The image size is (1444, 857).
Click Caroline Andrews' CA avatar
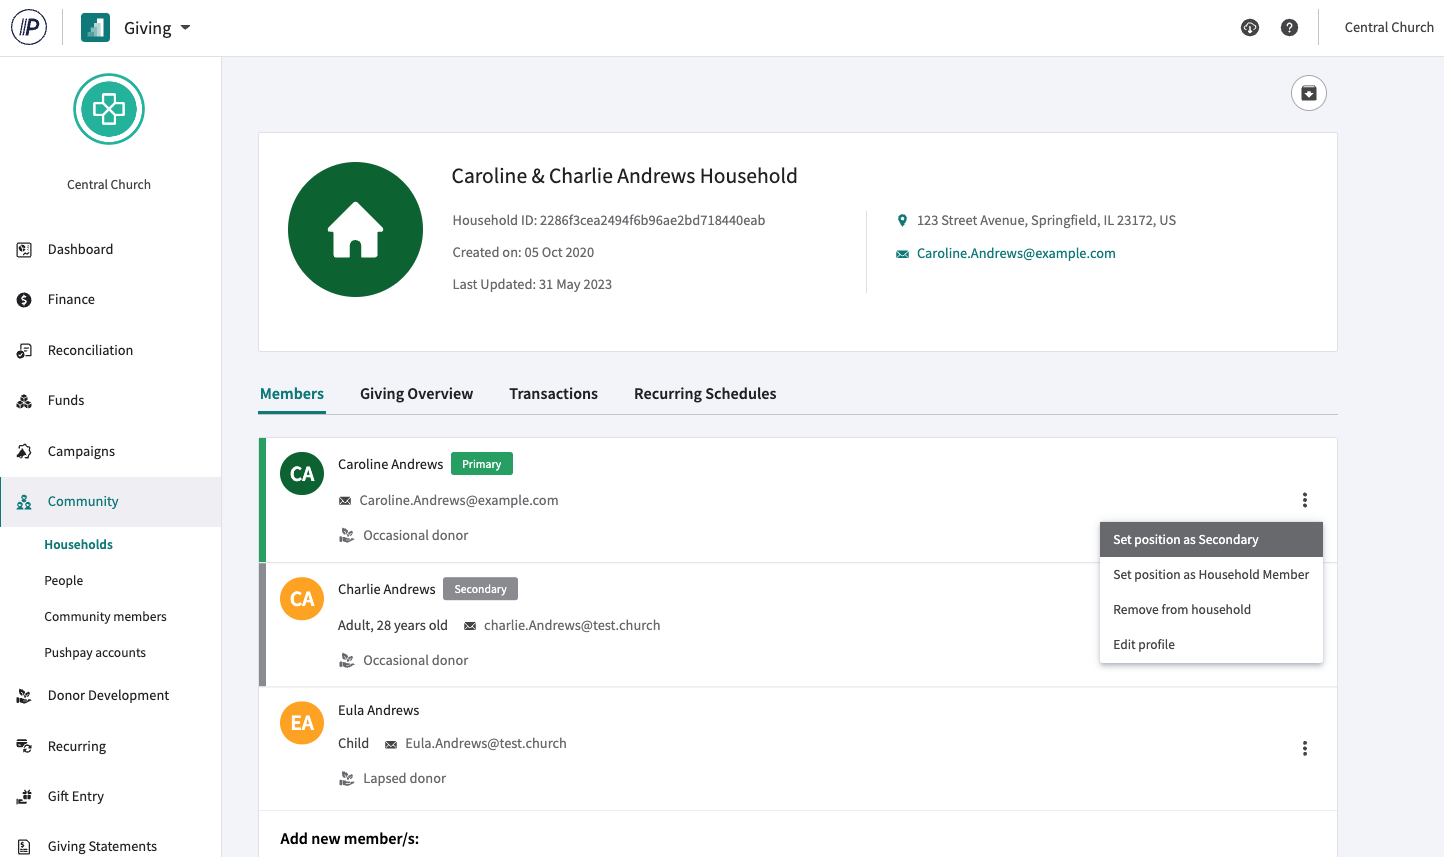coord(302,474)
